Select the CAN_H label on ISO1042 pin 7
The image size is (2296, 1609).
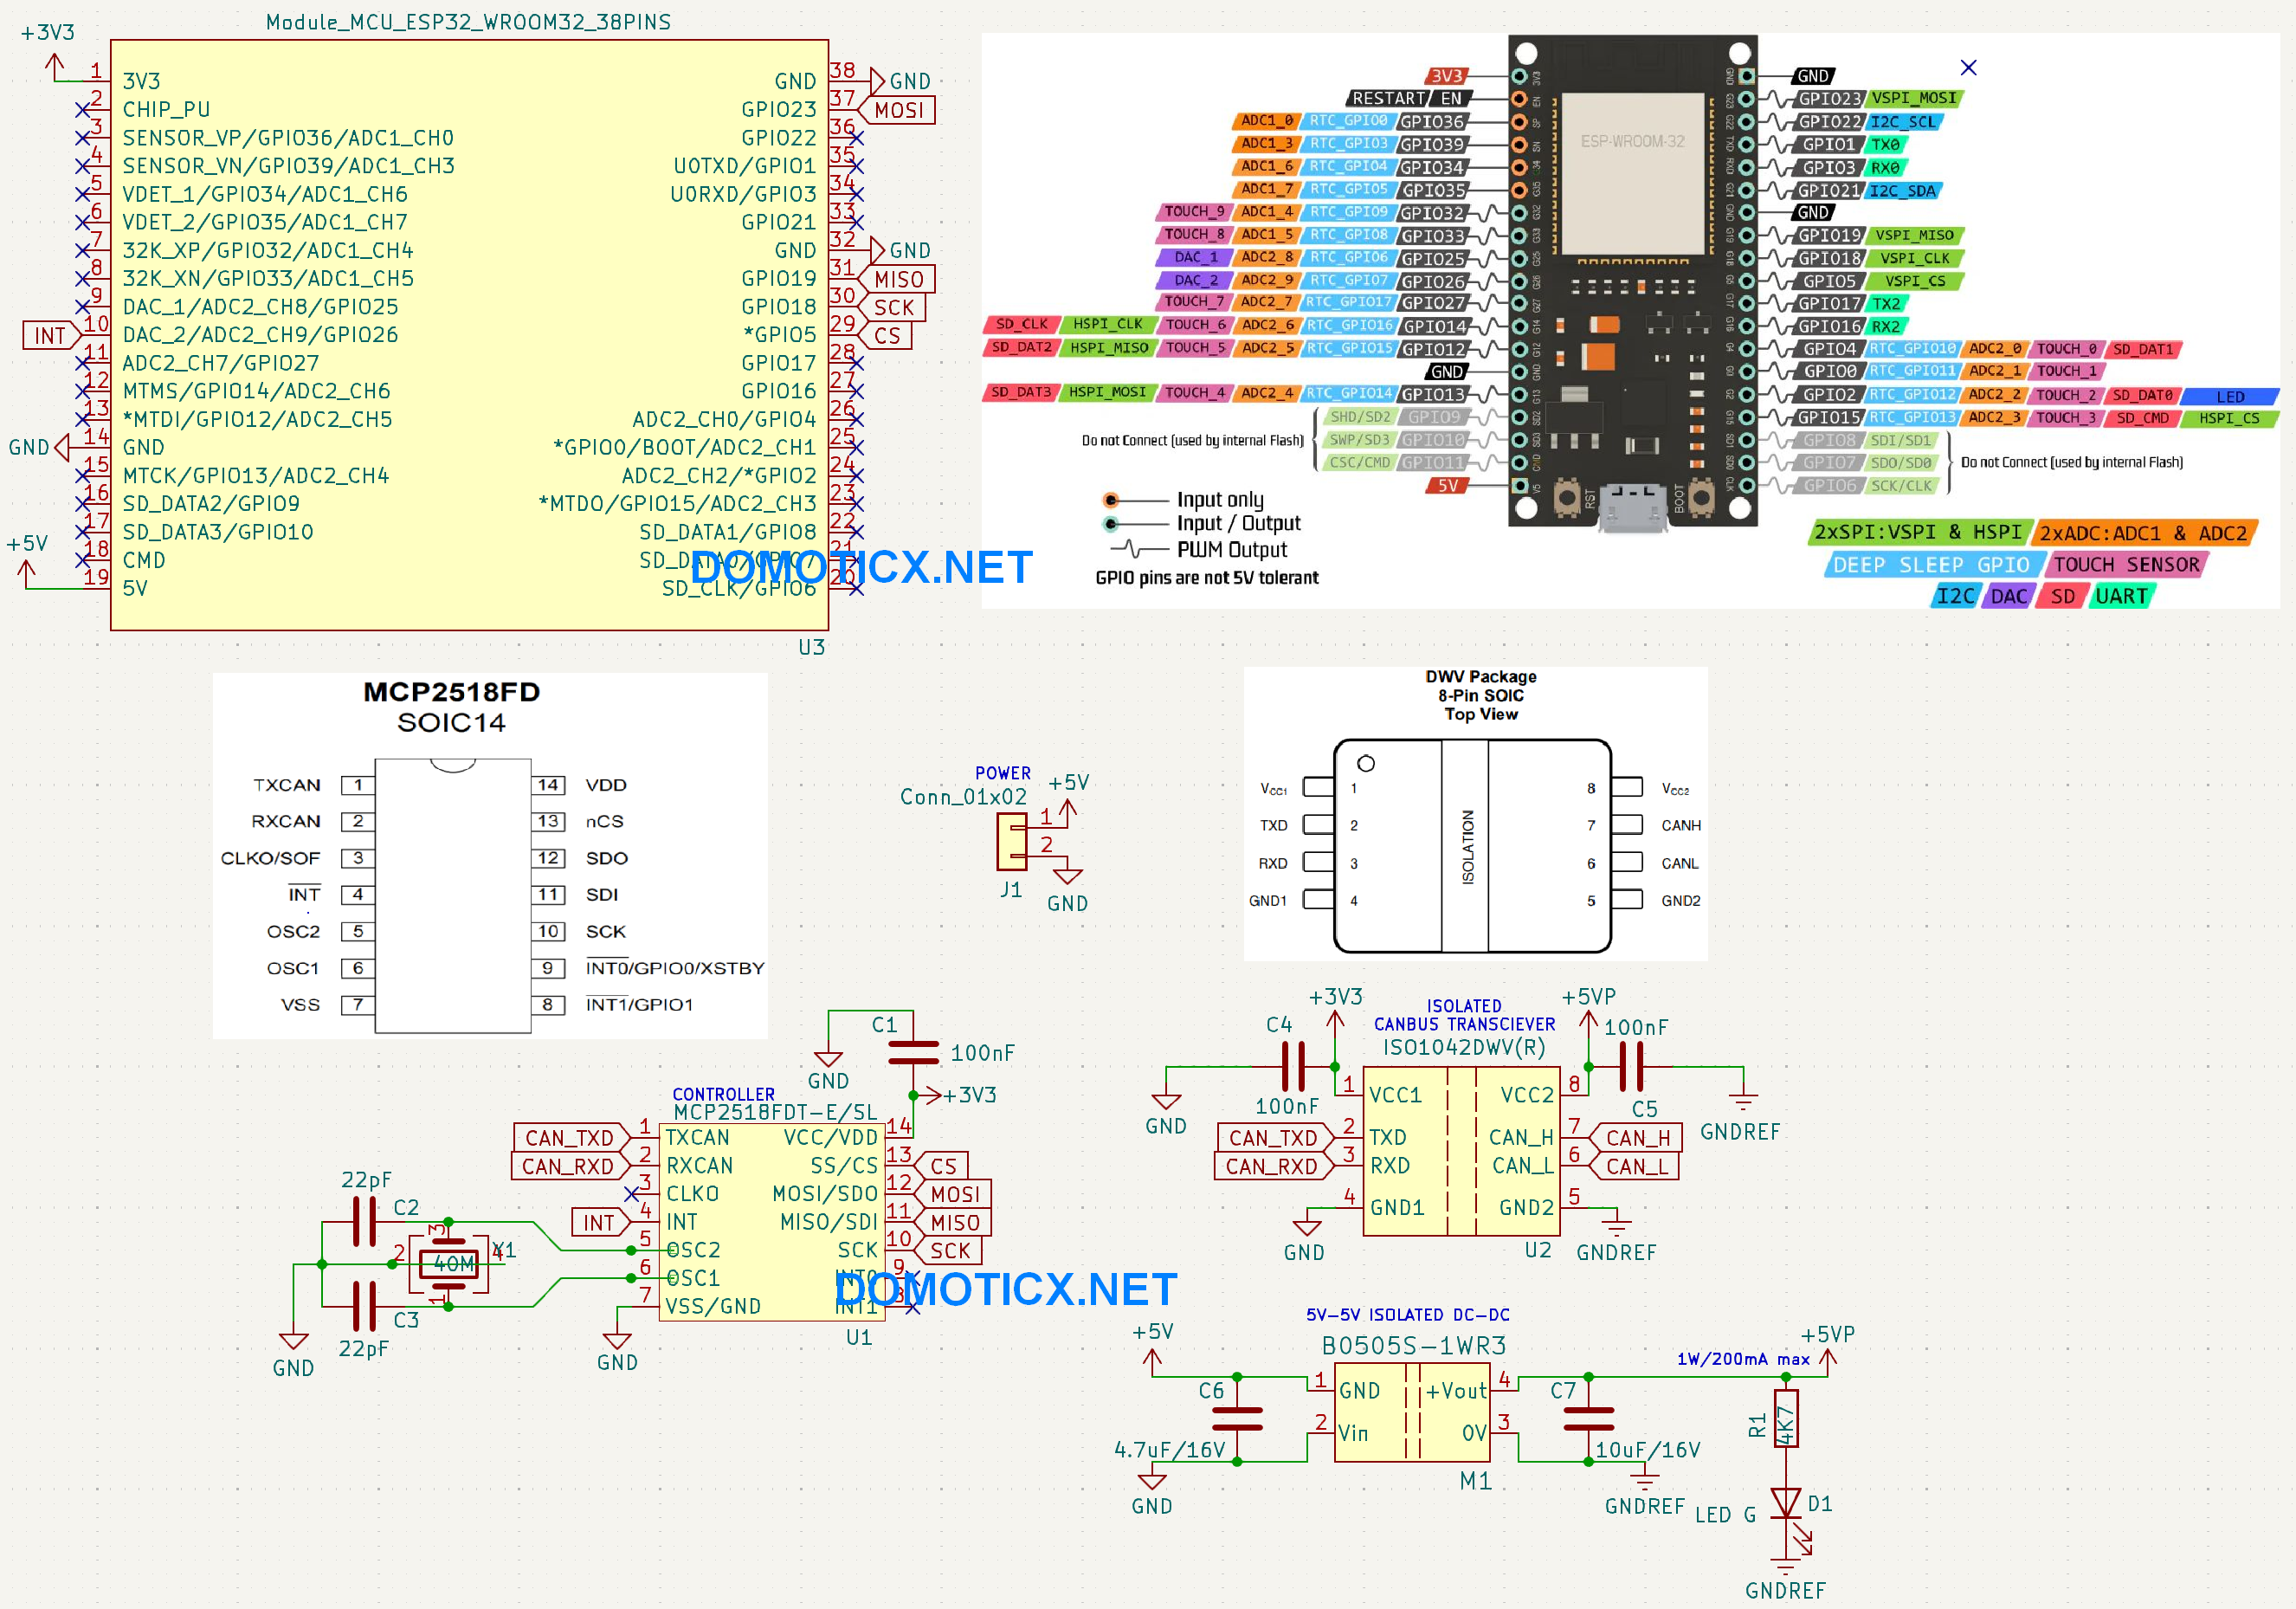pyautogui.click(x=1636, y=1137)
